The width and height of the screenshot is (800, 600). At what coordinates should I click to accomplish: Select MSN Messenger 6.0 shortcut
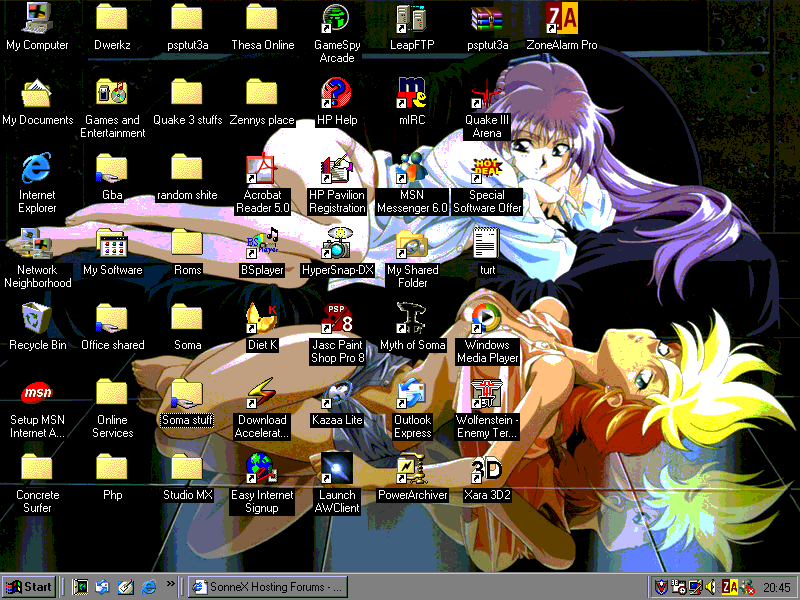pyautogui.click(x=412, y=169)
